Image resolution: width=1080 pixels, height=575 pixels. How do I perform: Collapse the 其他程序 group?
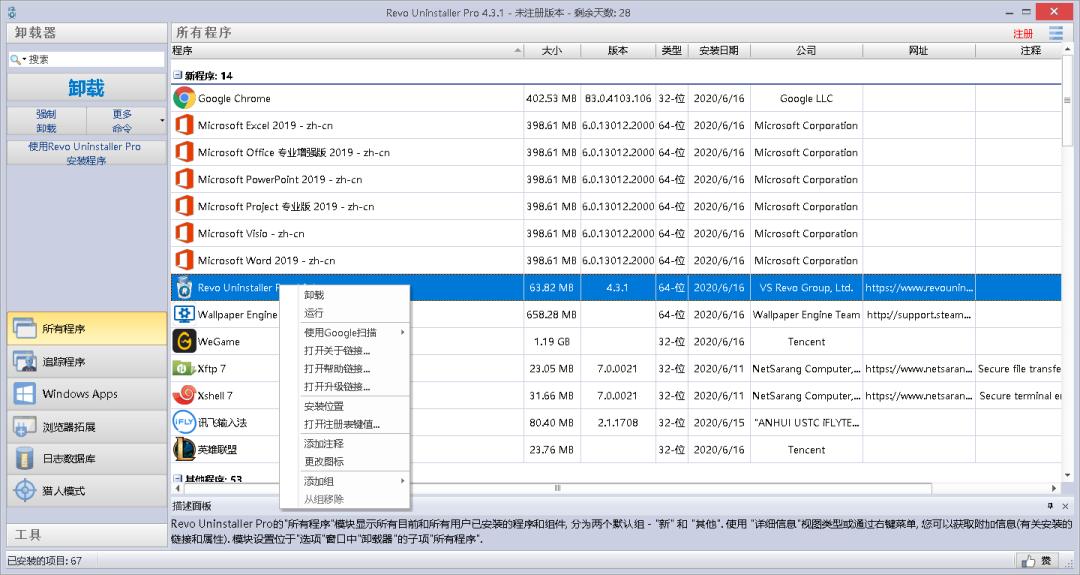pyautogui.click(x=177, y=478)
